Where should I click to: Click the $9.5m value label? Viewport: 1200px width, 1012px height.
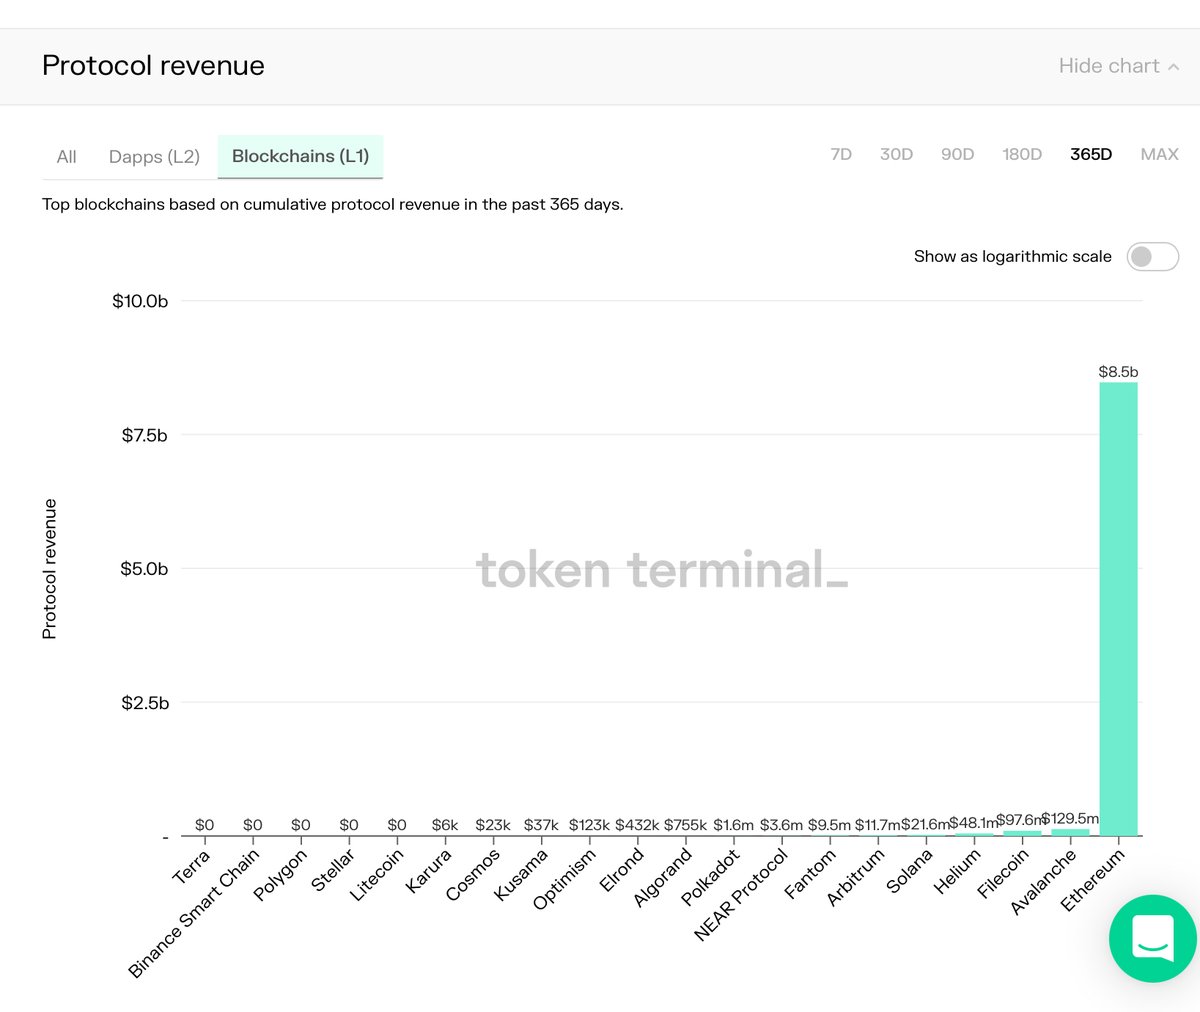[x=829, y=825]
